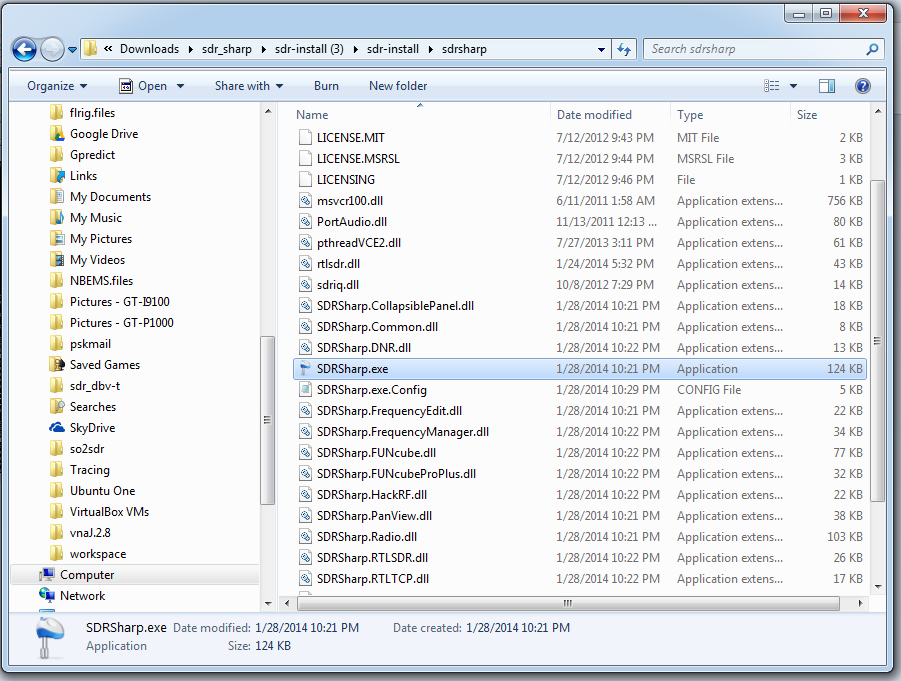Sort by the Date modified column header
This screenshot has height=681, width=901.
coord(594,115)
